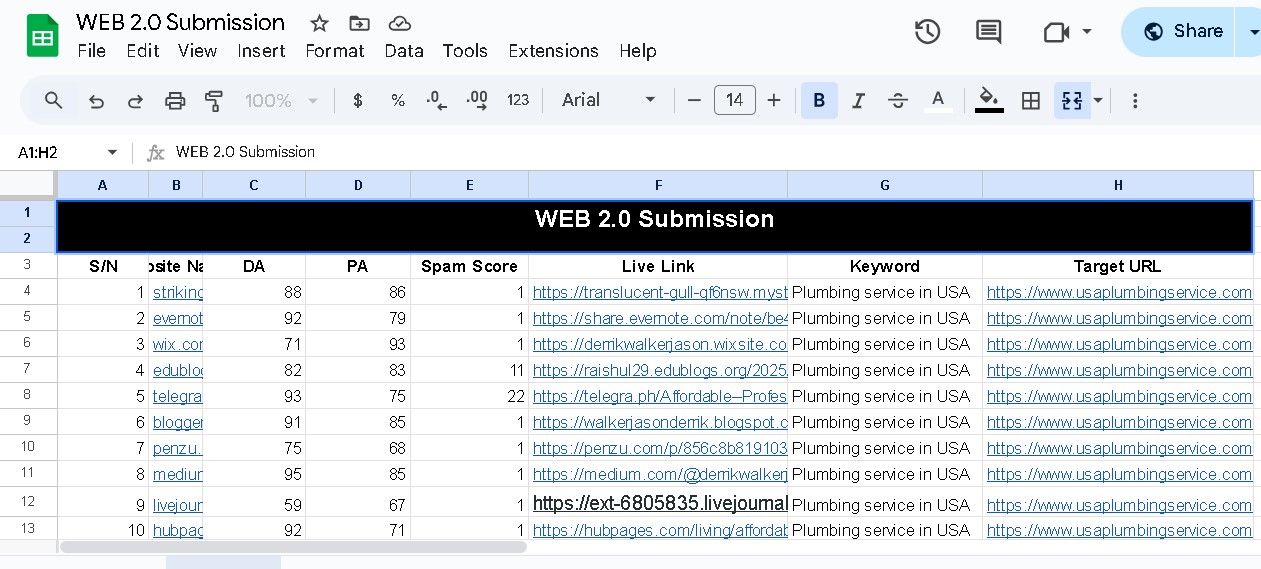Open the comments speech bubble icon
1261x569 pixels.
pyautogui.click(x=988, y=32)
